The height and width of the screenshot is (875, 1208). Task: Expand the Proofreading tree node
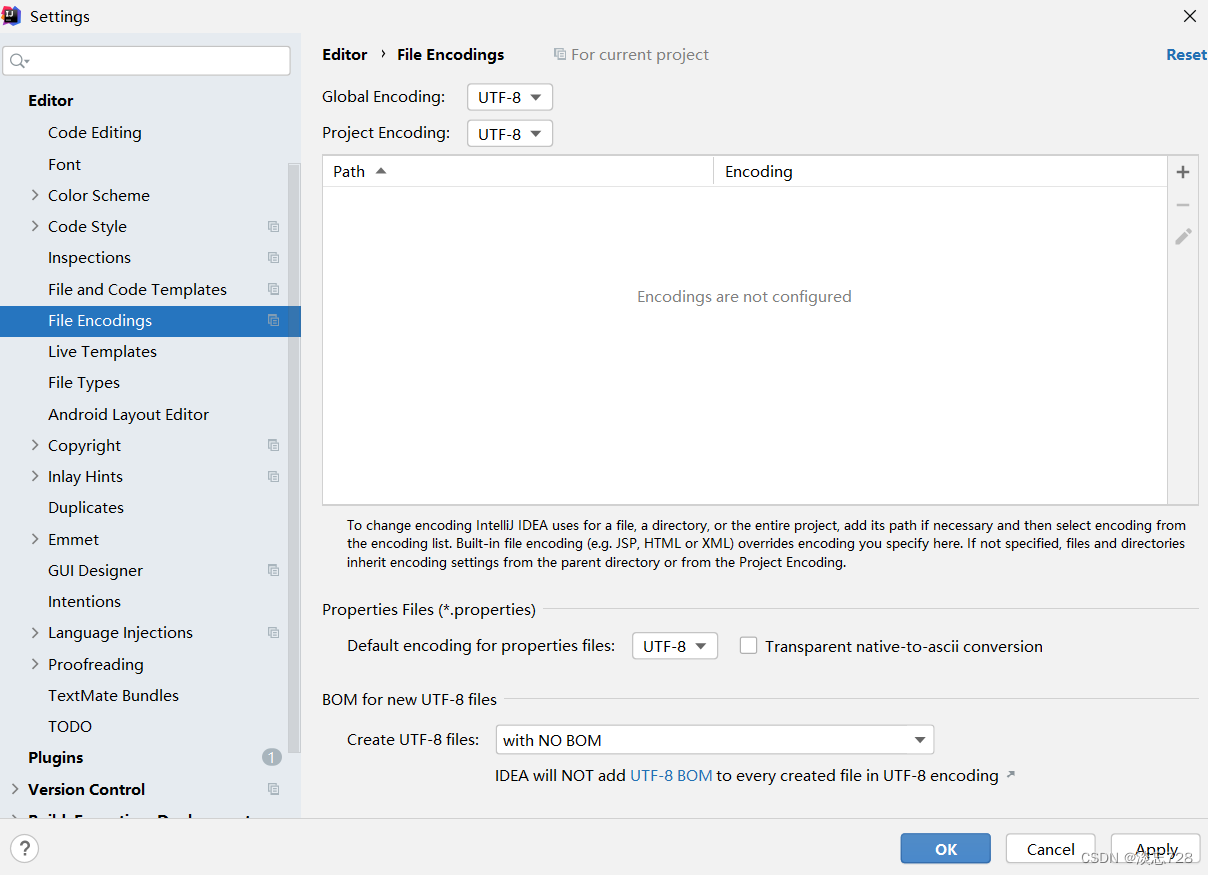[x=35, y=664]
